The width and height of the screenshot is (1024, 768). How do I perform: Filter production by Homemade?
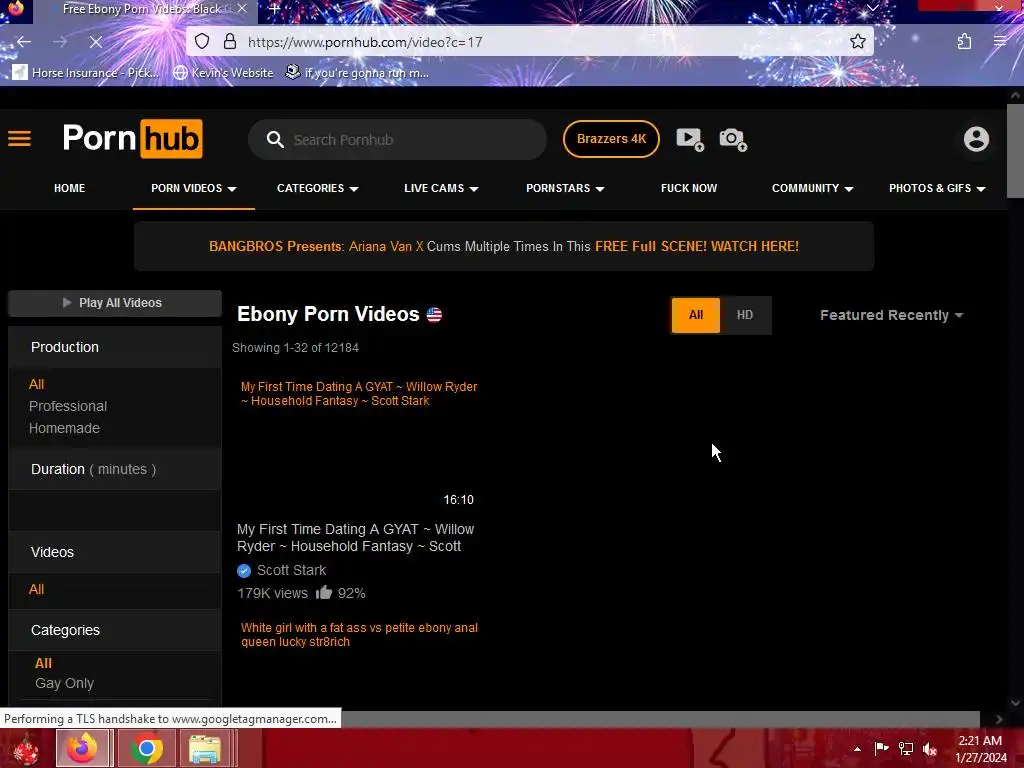[64, 428]
